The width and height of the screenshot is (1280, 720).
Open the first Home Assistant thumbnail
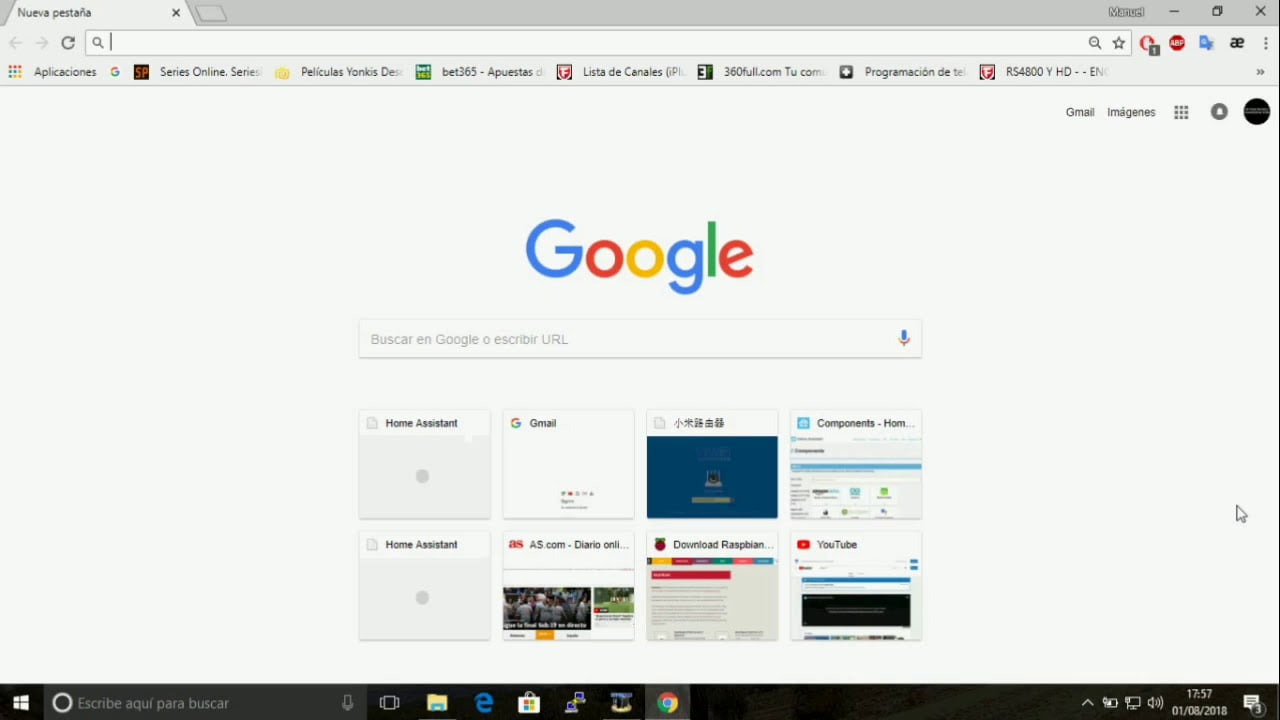pyautogui.click(x=424, y=464)
